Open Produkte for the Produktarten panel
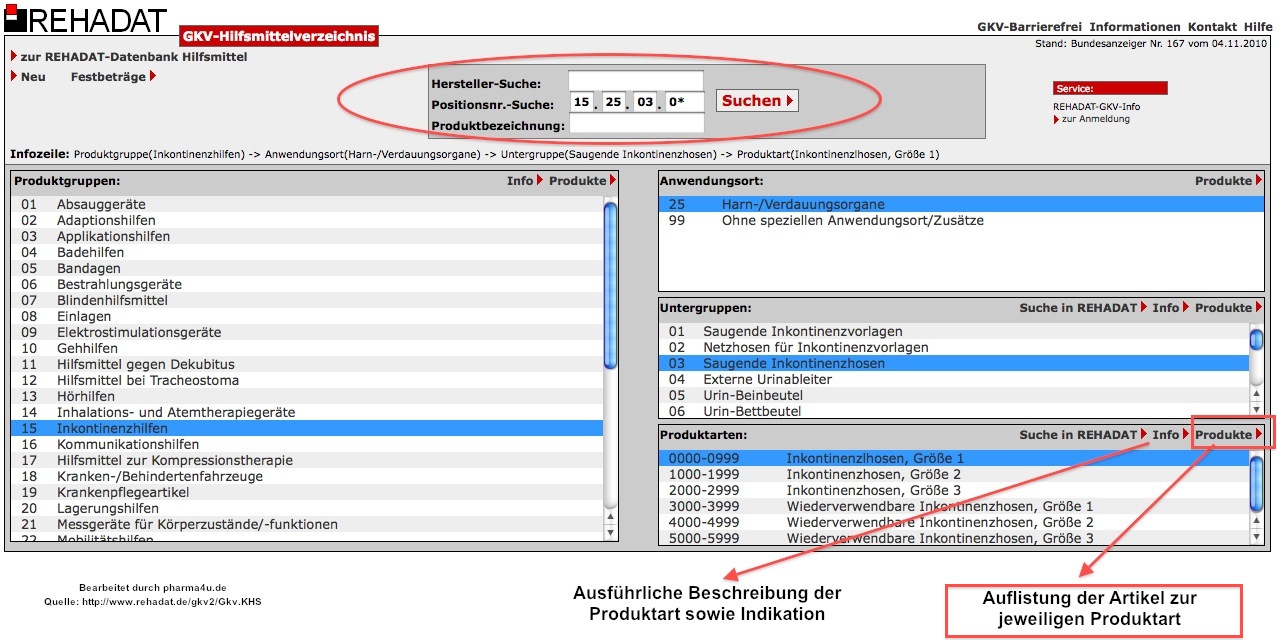The width and height of the screenshot is (1279, 644). pos(1225,434)
